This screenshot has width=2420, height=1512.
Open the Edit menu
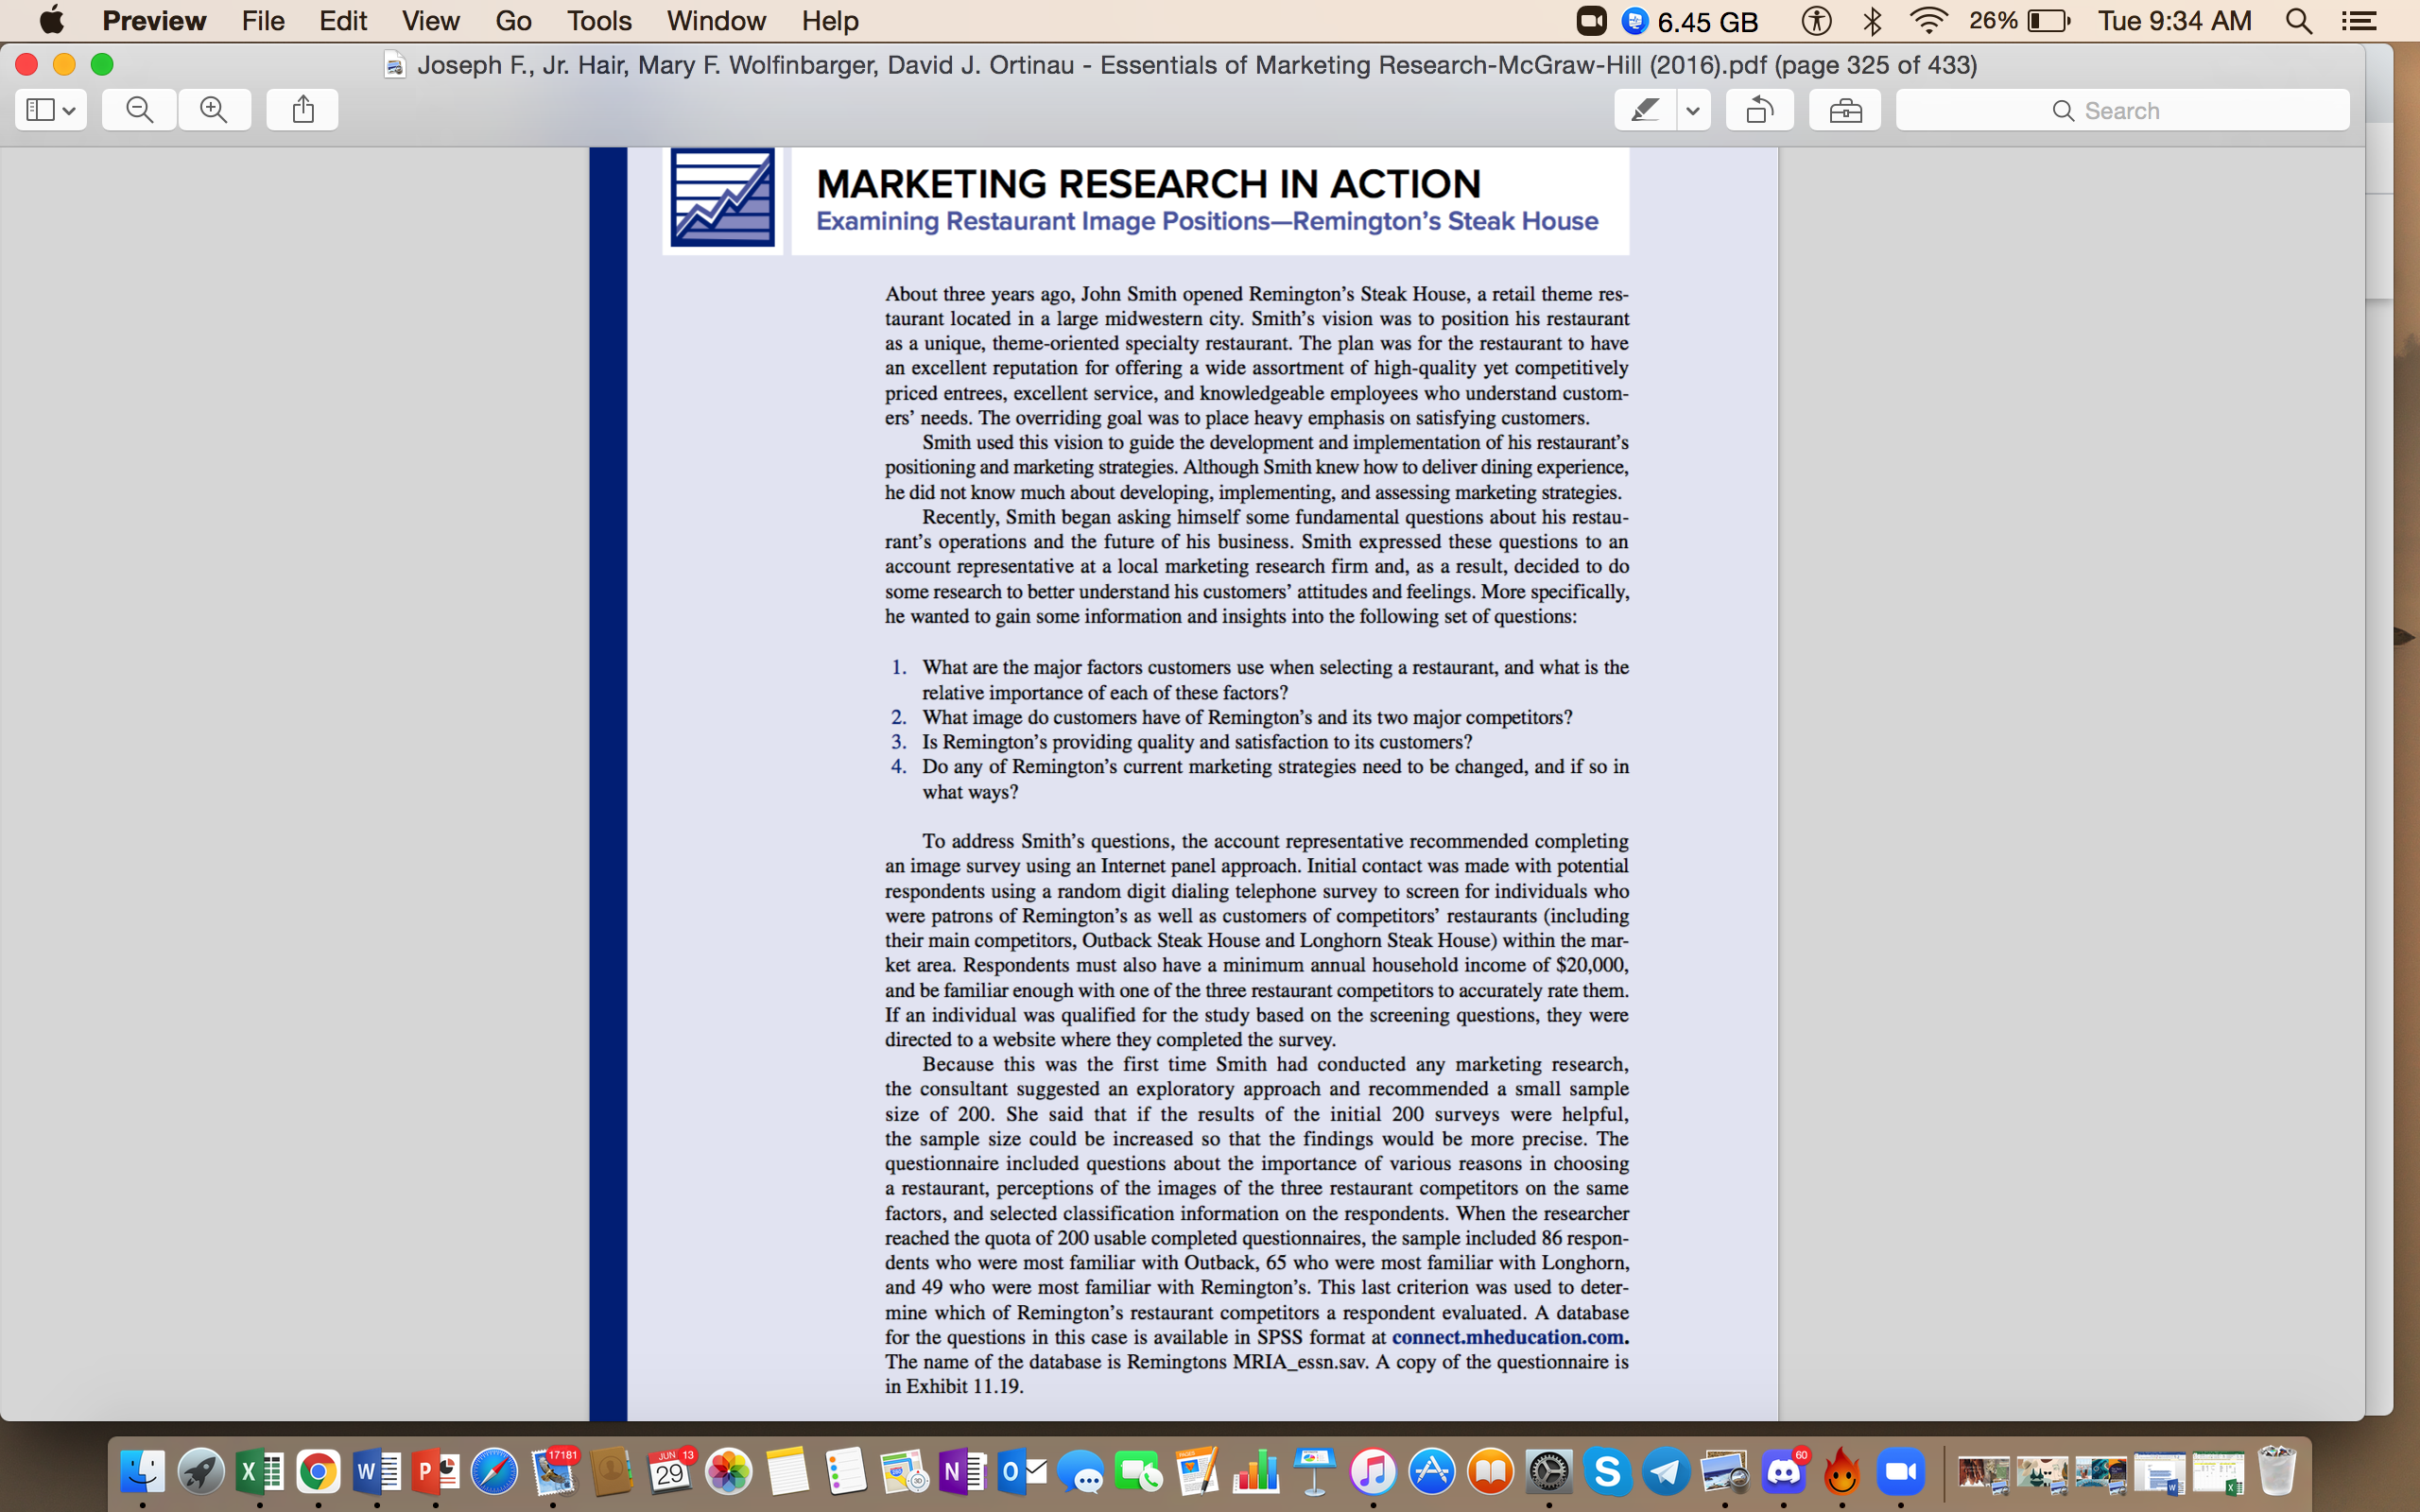point(343,20)
